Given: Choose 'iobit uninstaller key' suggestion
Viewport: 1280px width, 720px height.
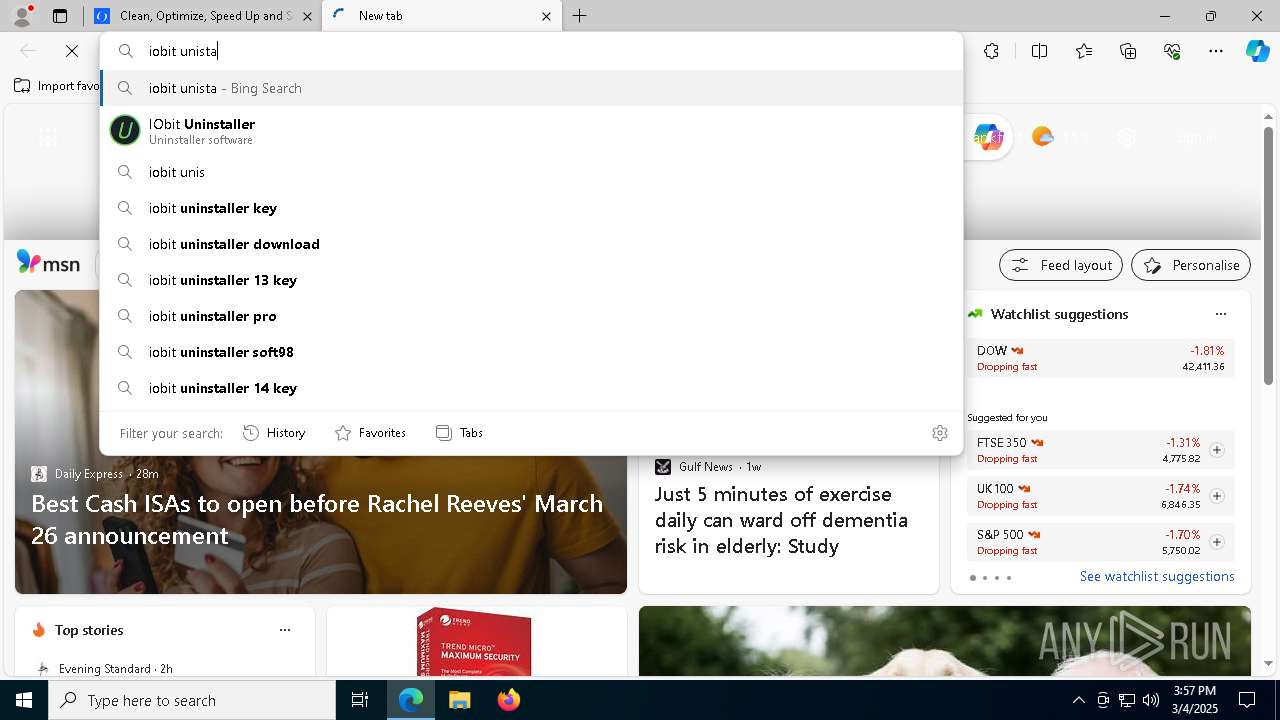Looking at the screenshot, I should (x=531, y=208).
